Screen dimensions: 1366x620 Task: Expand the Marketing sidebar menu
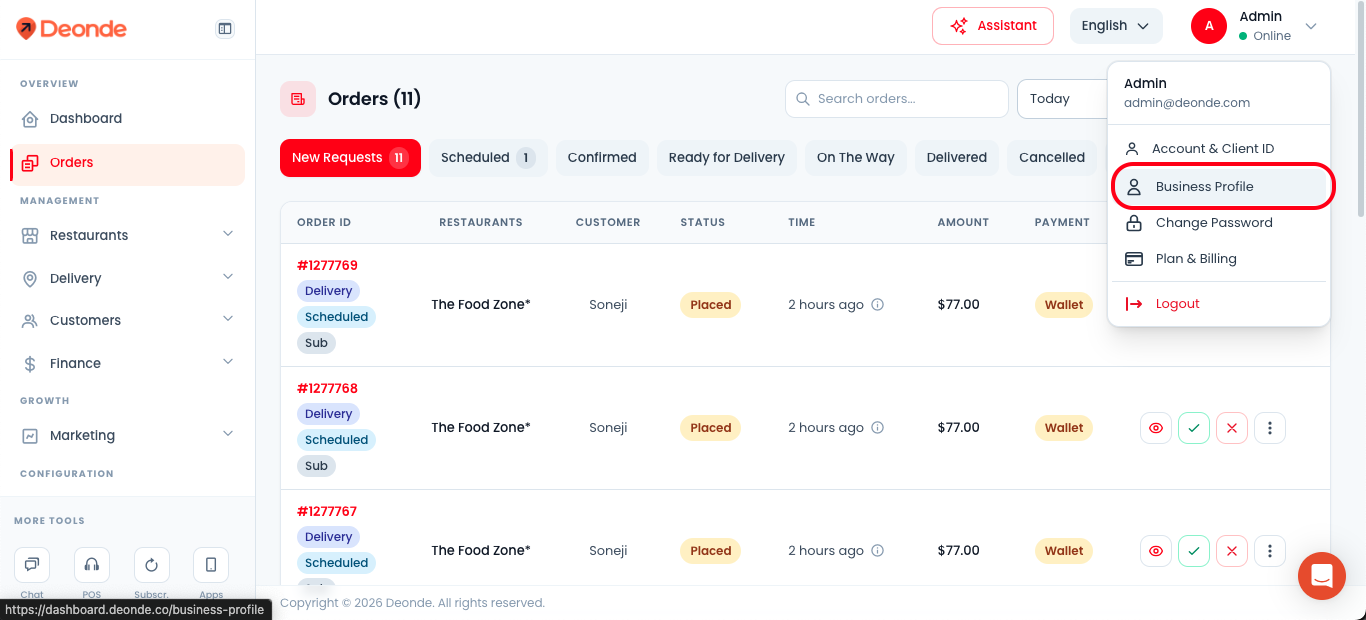click(x=127, y=435)
